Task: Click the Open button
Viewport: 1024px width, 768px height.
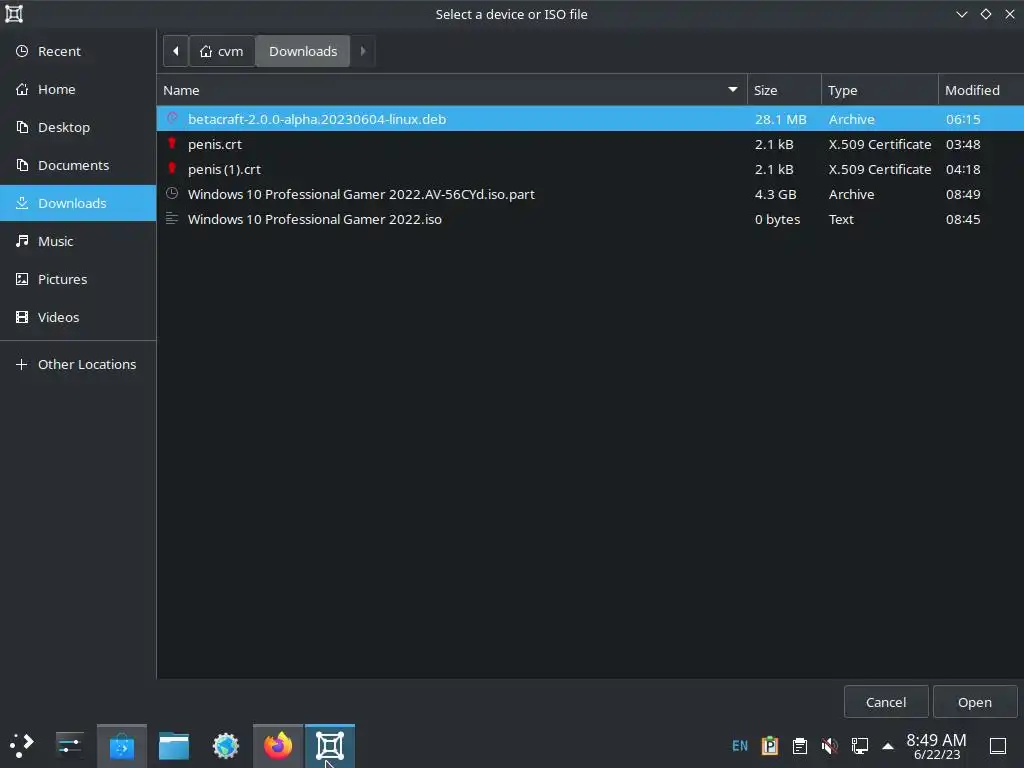Action: (x=974, y=701)
